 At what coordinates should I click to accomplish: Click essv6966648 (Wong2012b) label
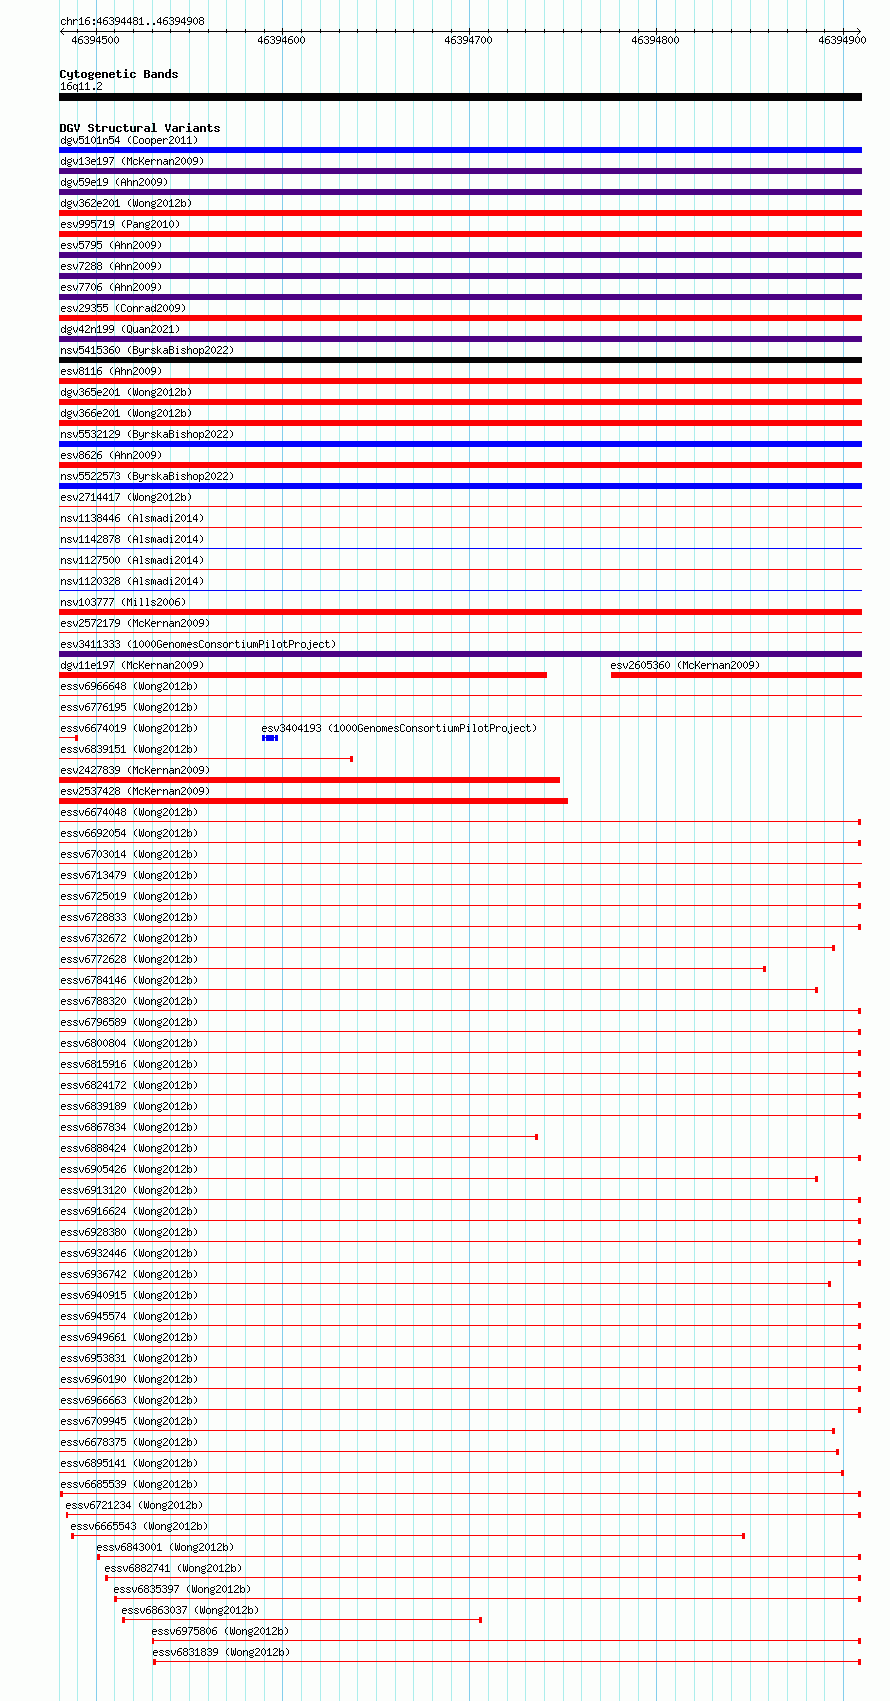[x=129, y=686]
